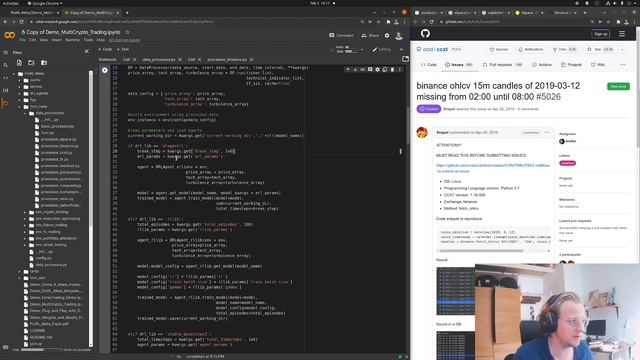Open the GitHub Issues tab
This screenshot has height=360, width=640.
point(458,64)
